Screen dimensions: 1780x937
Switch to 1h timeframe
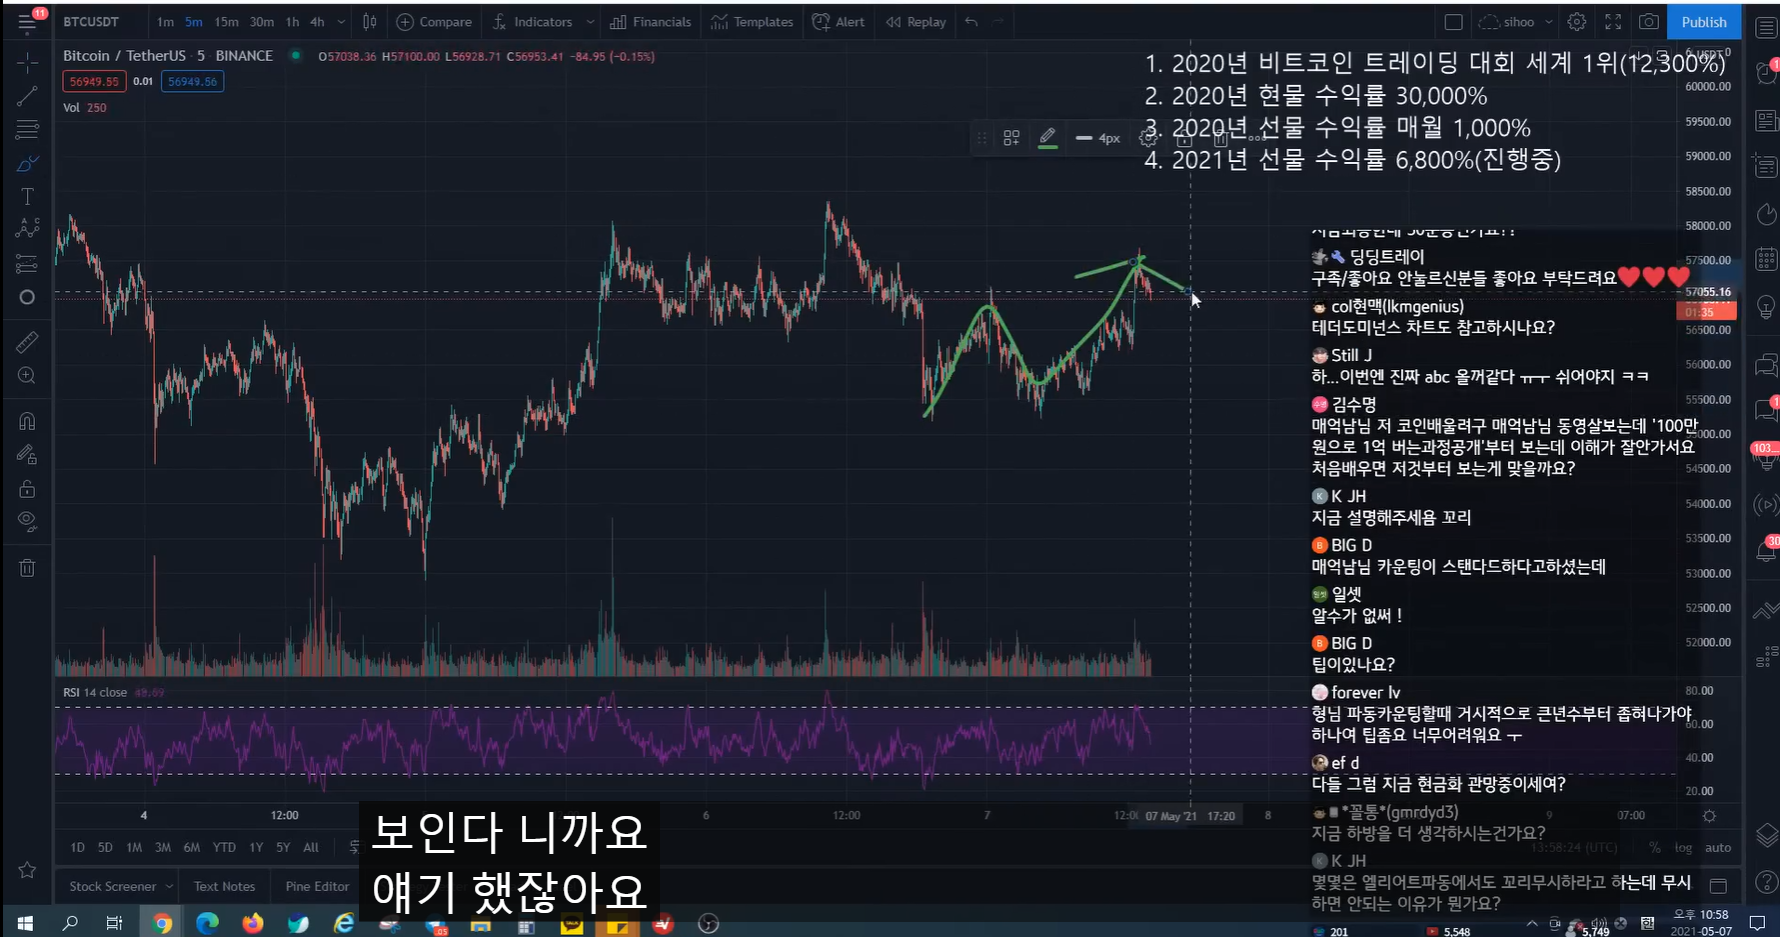[292, 22]
